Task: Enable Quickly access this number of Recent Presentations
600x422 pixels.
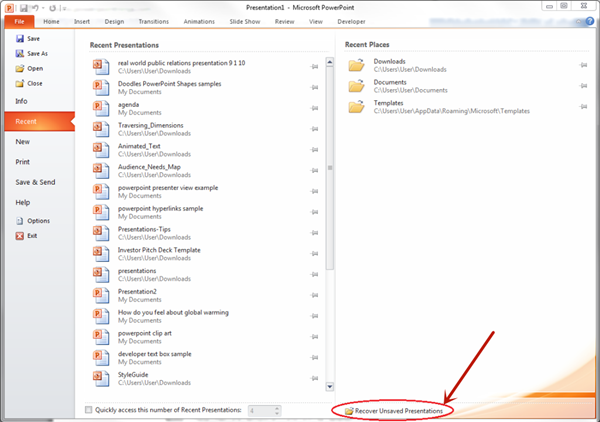Action: (x=89, y=410)
